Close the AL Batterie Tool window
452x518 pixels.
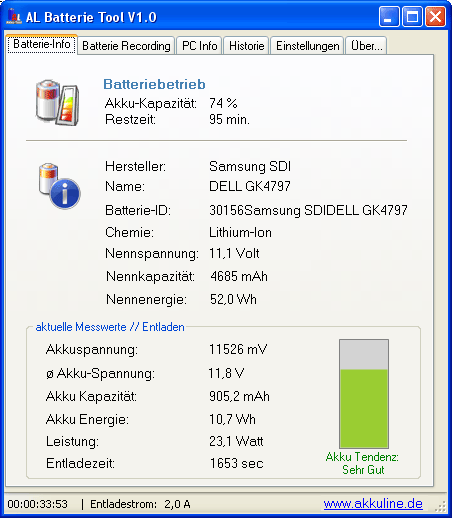coord(435,16)
